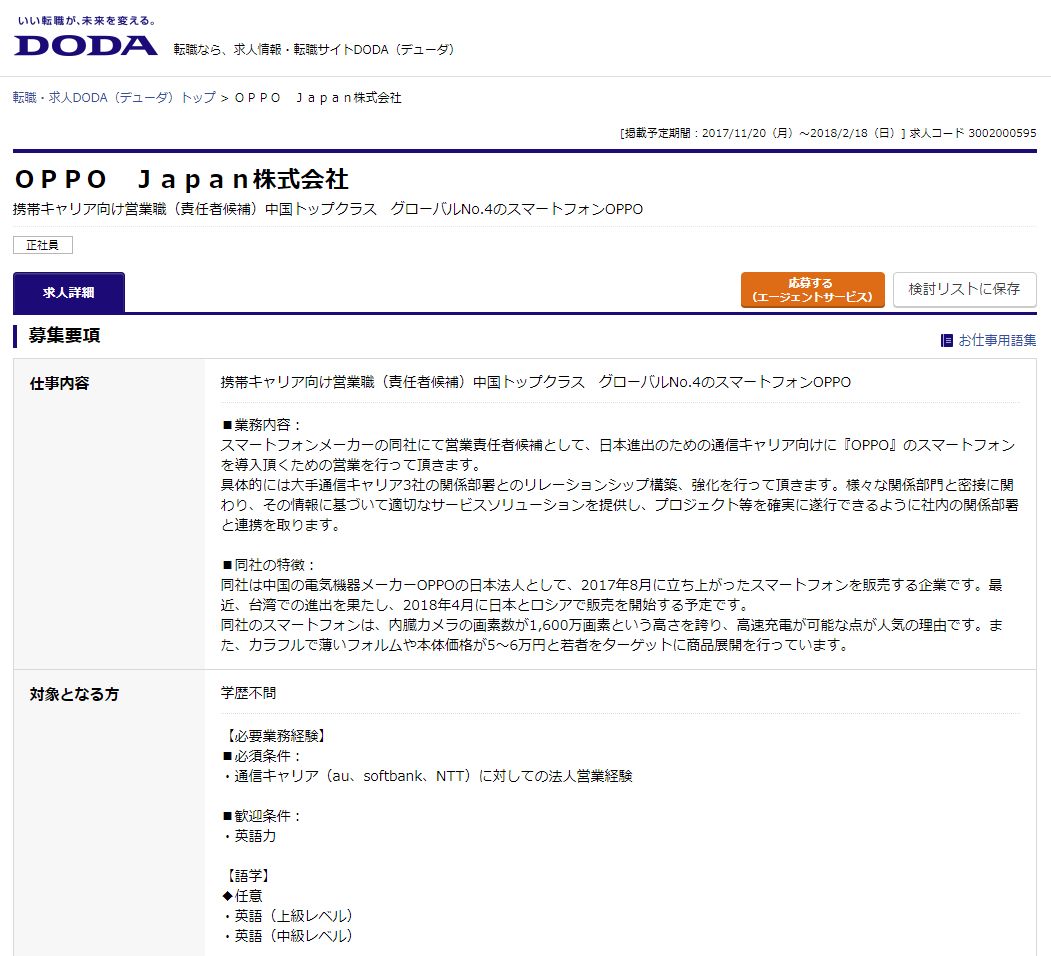Click the ◆任意 line

(x=242, y=896)
